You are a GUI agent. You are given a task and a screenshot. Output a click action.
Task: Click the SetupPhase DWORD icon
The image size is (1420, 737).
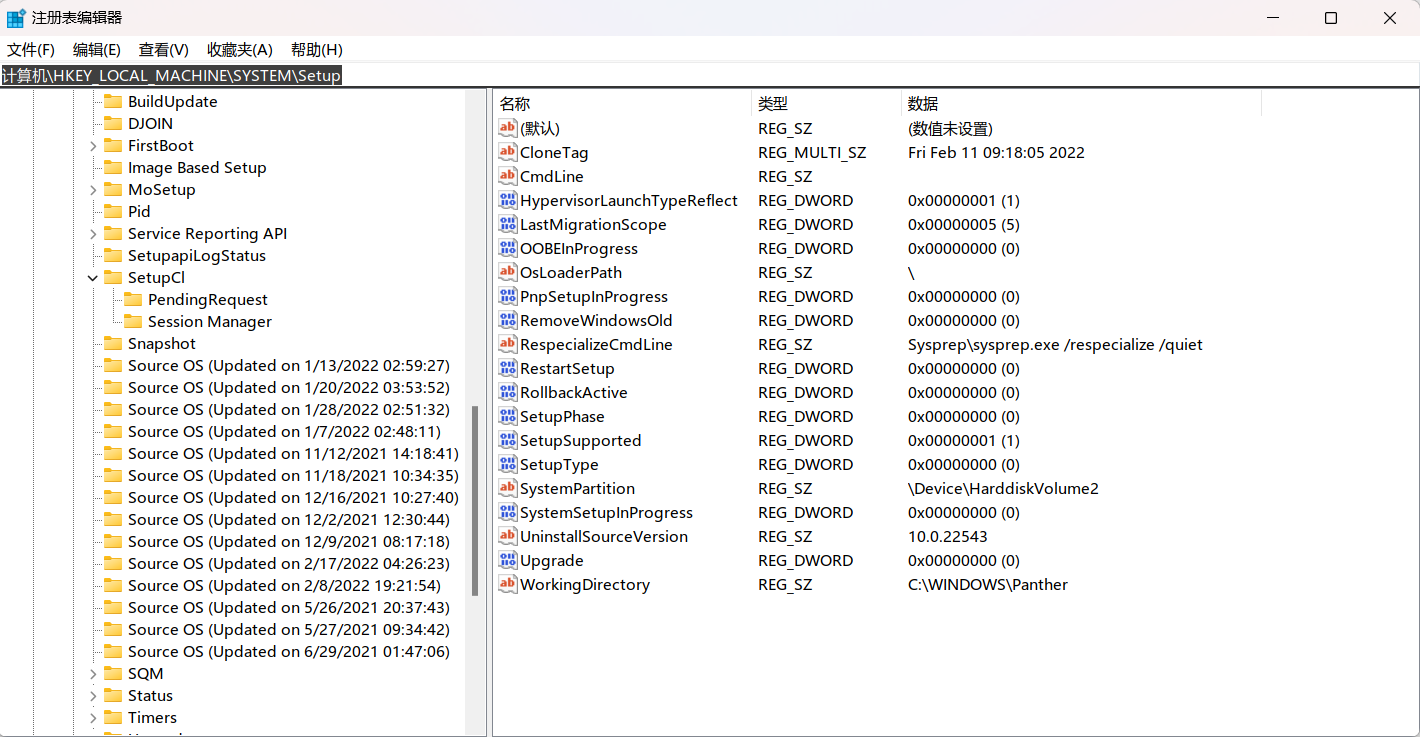point(508,417)
